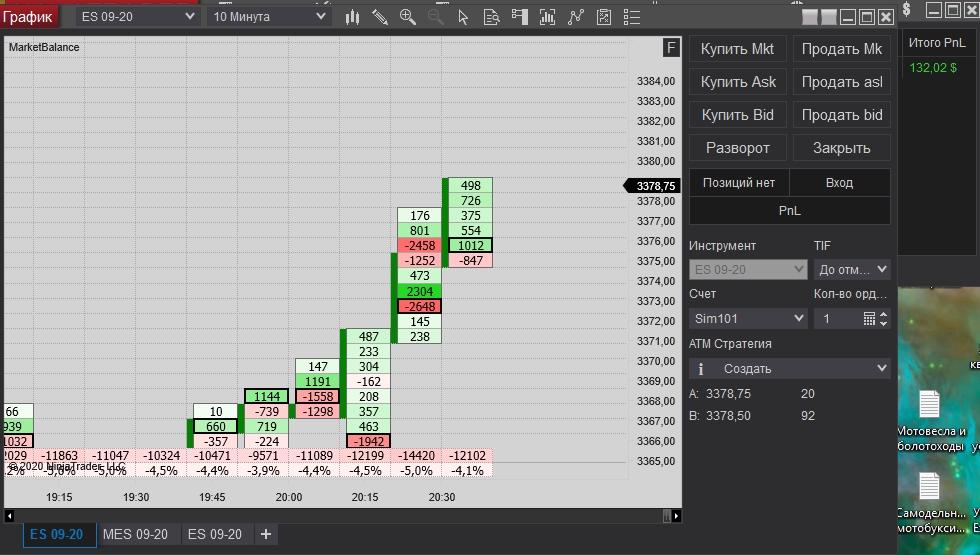Image resolution: width=980 pixels, height=555 pixels.
Task: Click the Итого PnL column header
Action: tap(936, 43)
